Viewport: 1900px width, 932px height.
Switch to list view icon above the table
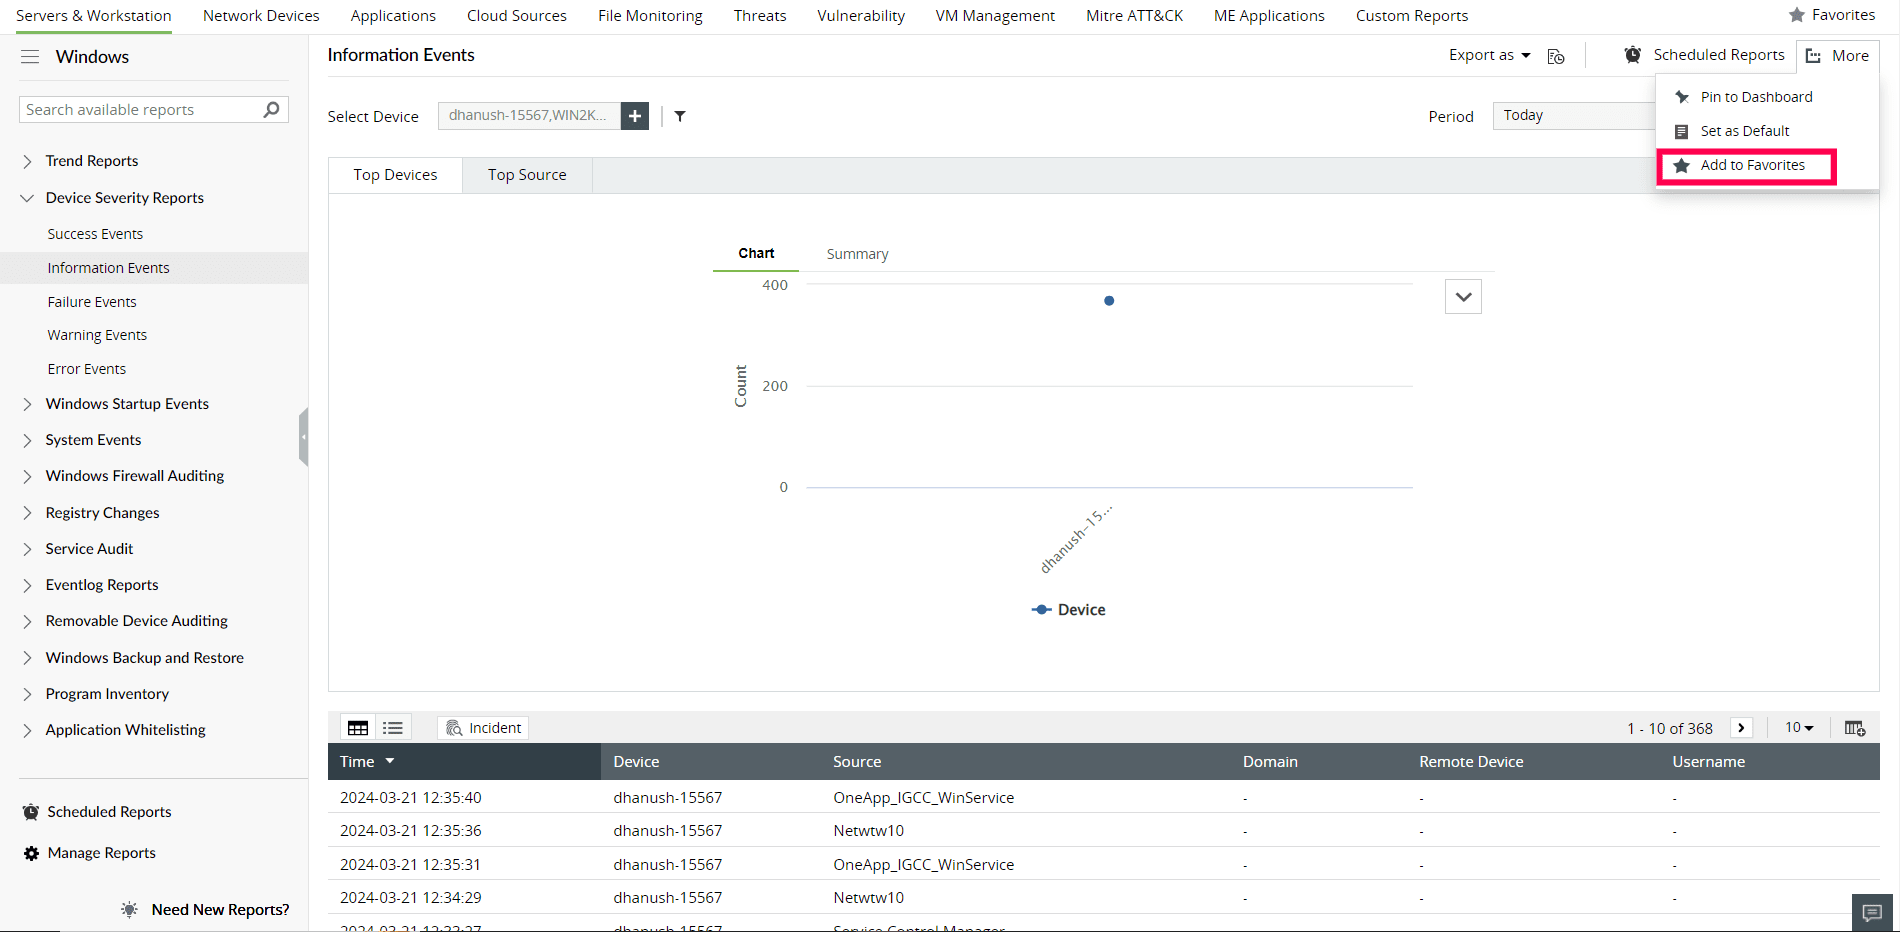[392, 727]
